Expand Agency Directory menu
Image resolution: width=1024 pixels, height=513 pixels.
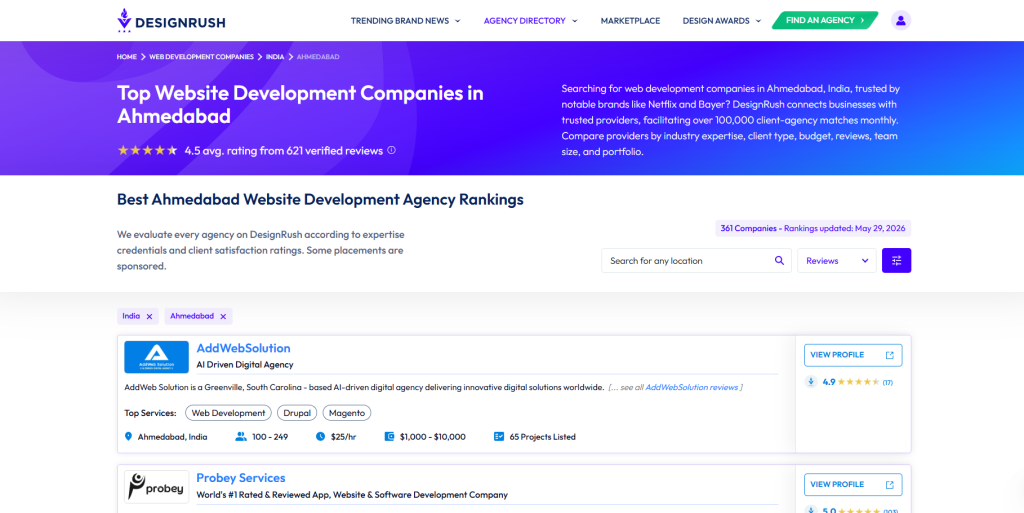[530, 21]
